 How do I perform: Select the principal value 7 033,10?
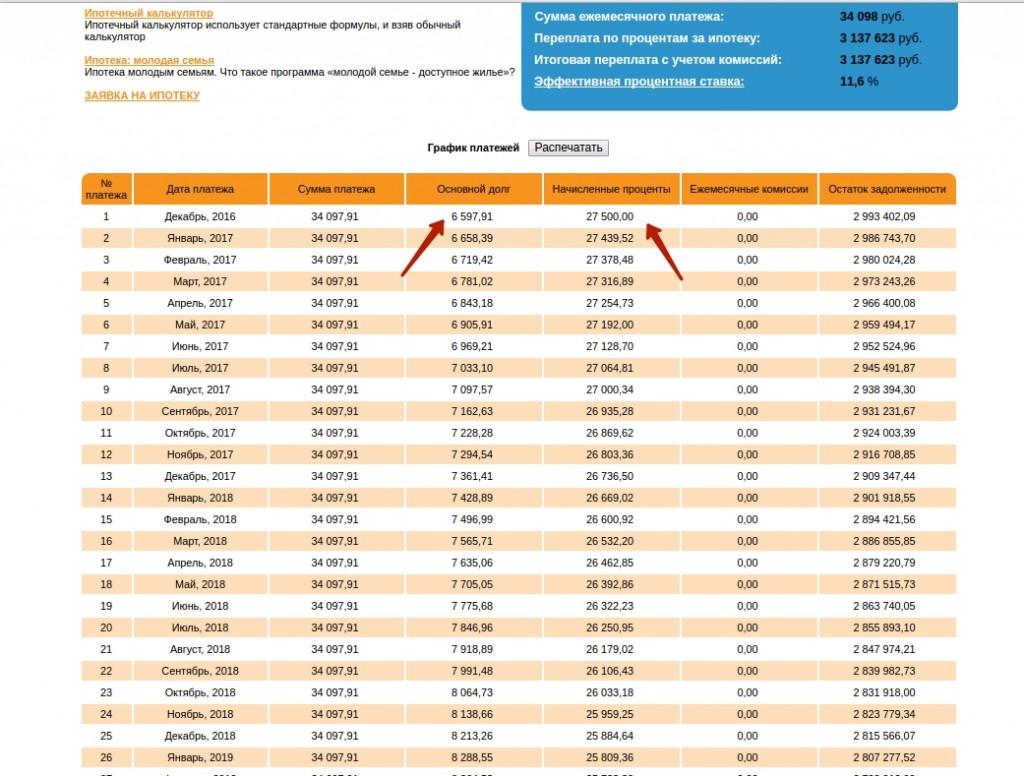point(472,368)
